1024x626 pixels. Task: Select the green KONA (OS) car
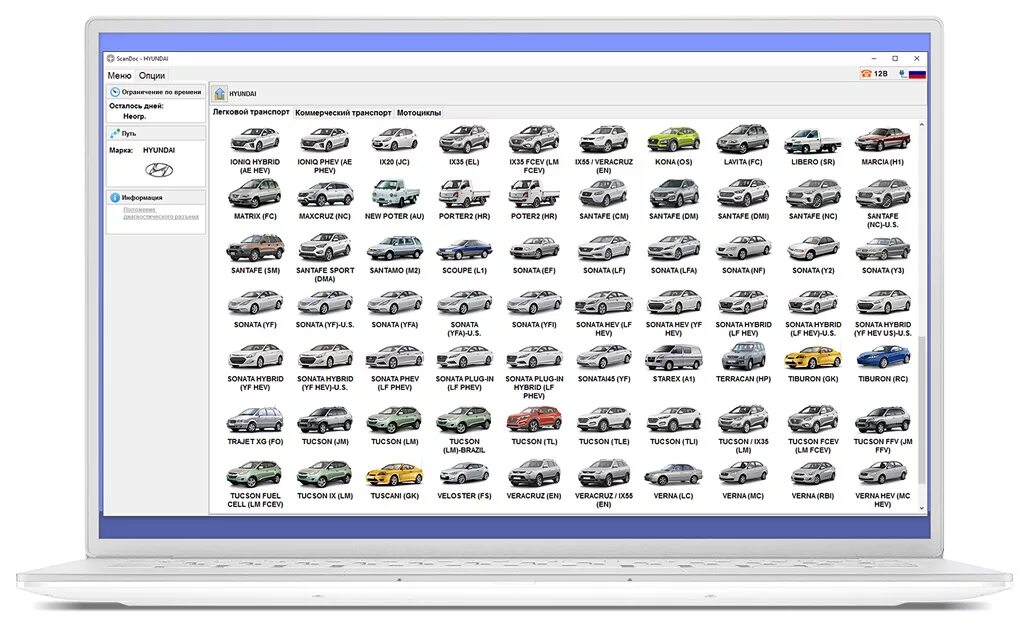pos(673,146)
